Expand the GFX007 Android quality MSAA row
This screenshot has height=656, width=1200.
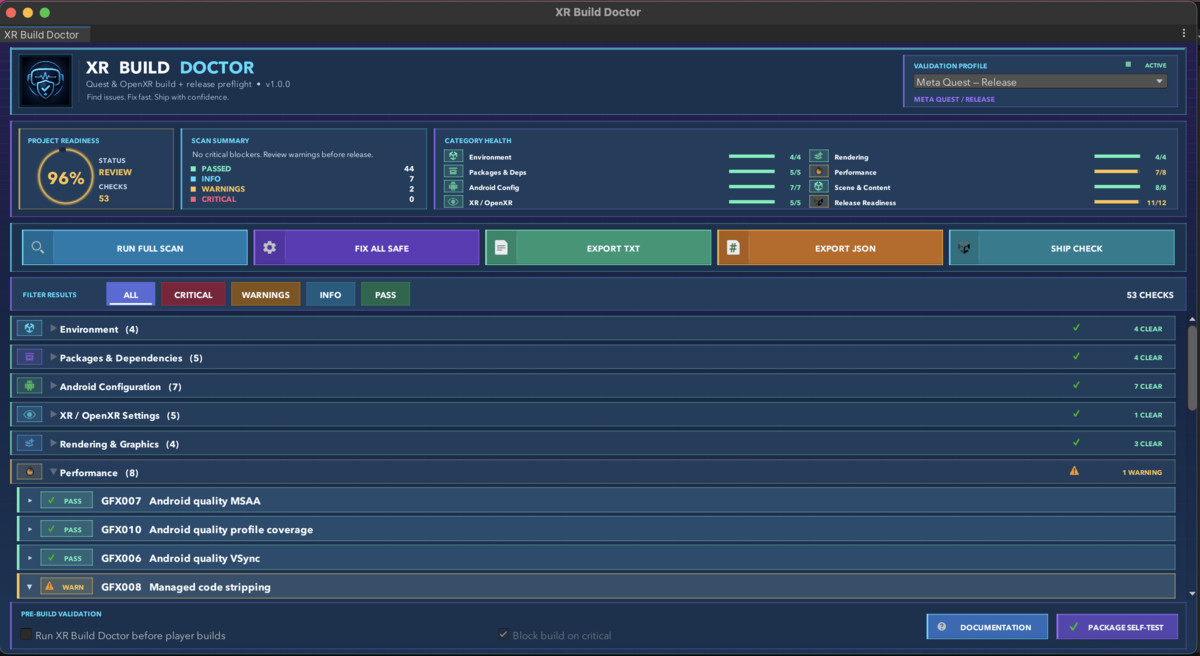(x=30, y=501)
